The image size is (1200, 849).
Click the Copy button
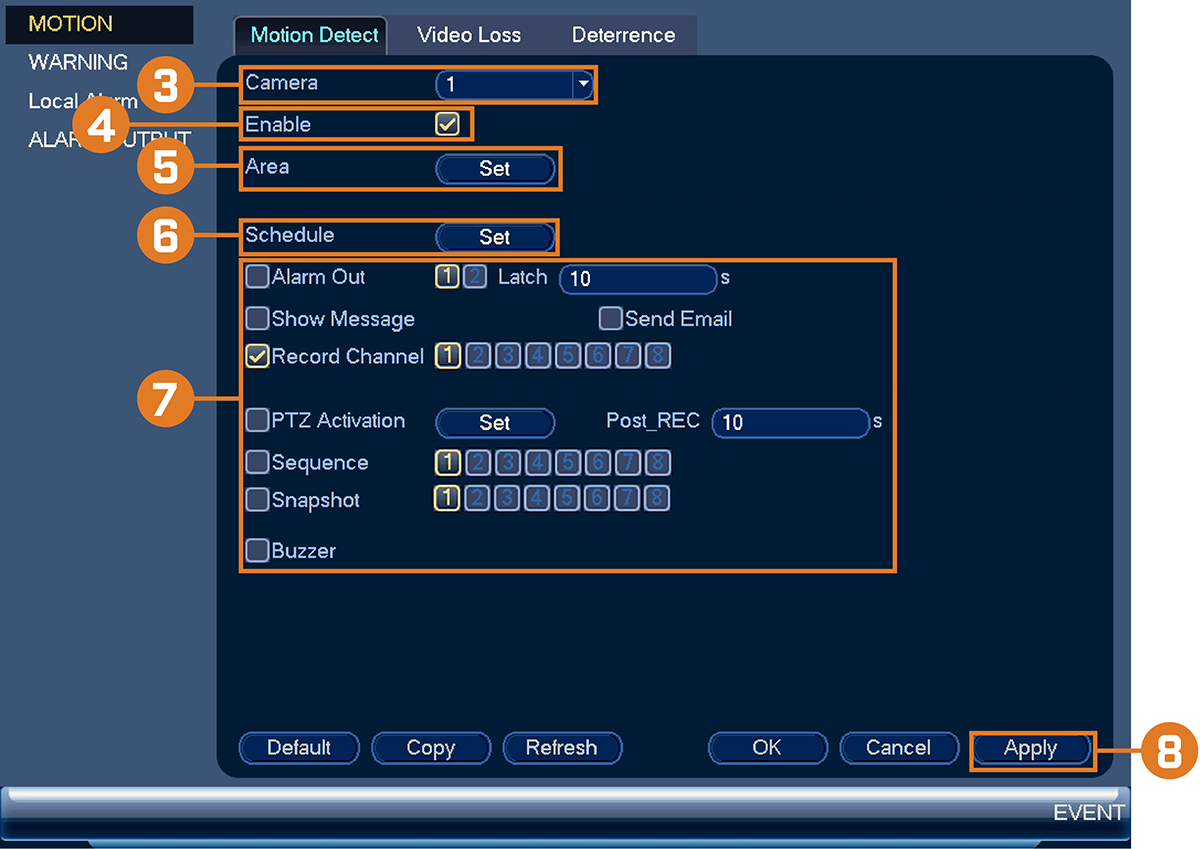[x=431, y=748]
